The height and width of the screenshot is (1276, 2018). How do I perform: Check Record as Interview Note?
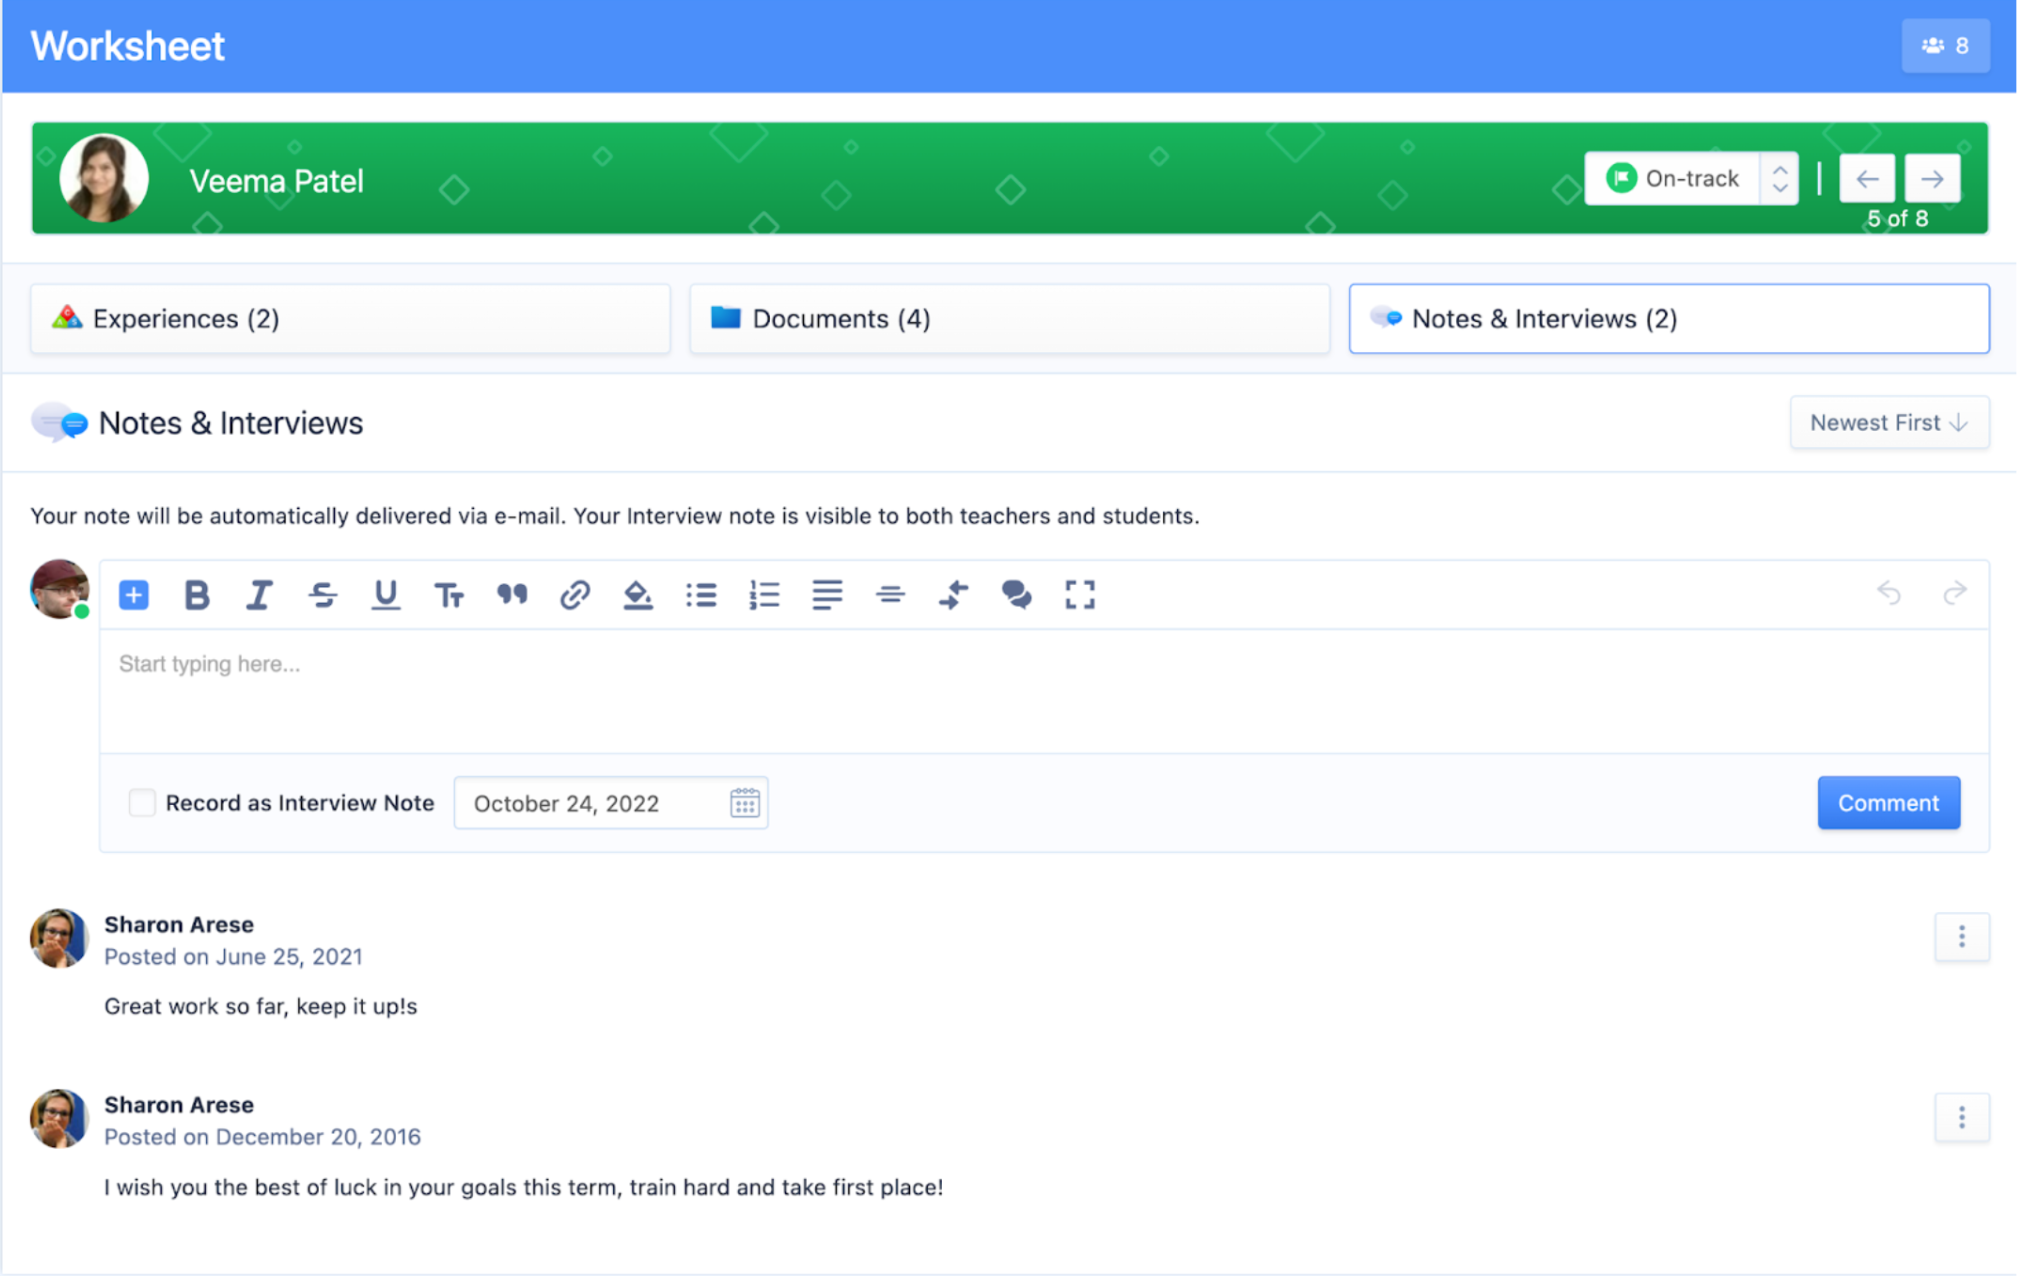(142, 802)
